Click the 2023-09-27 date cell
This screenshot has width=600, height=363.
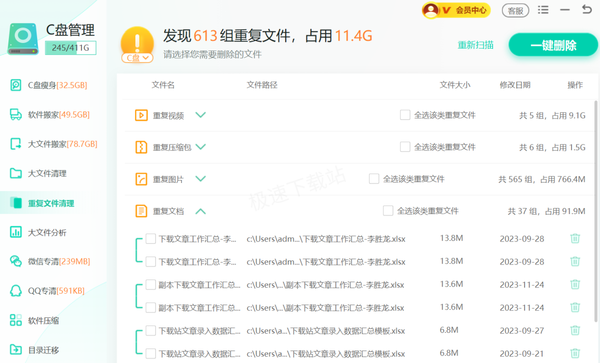coord(522,330)
